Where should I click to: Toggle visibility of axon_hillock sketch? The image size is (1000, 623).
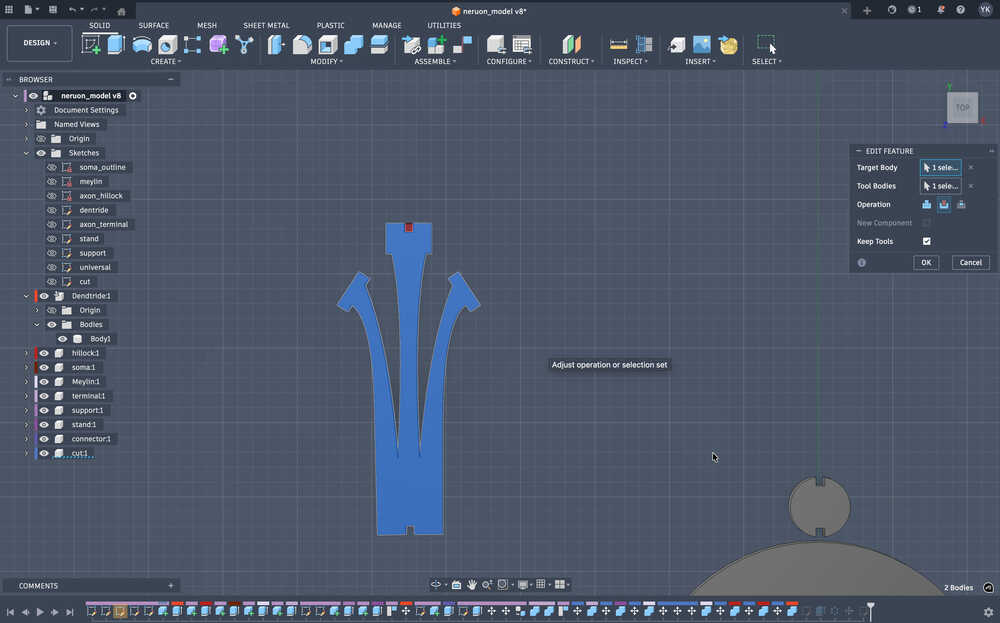pyautogui.click(x=52, y=196)
